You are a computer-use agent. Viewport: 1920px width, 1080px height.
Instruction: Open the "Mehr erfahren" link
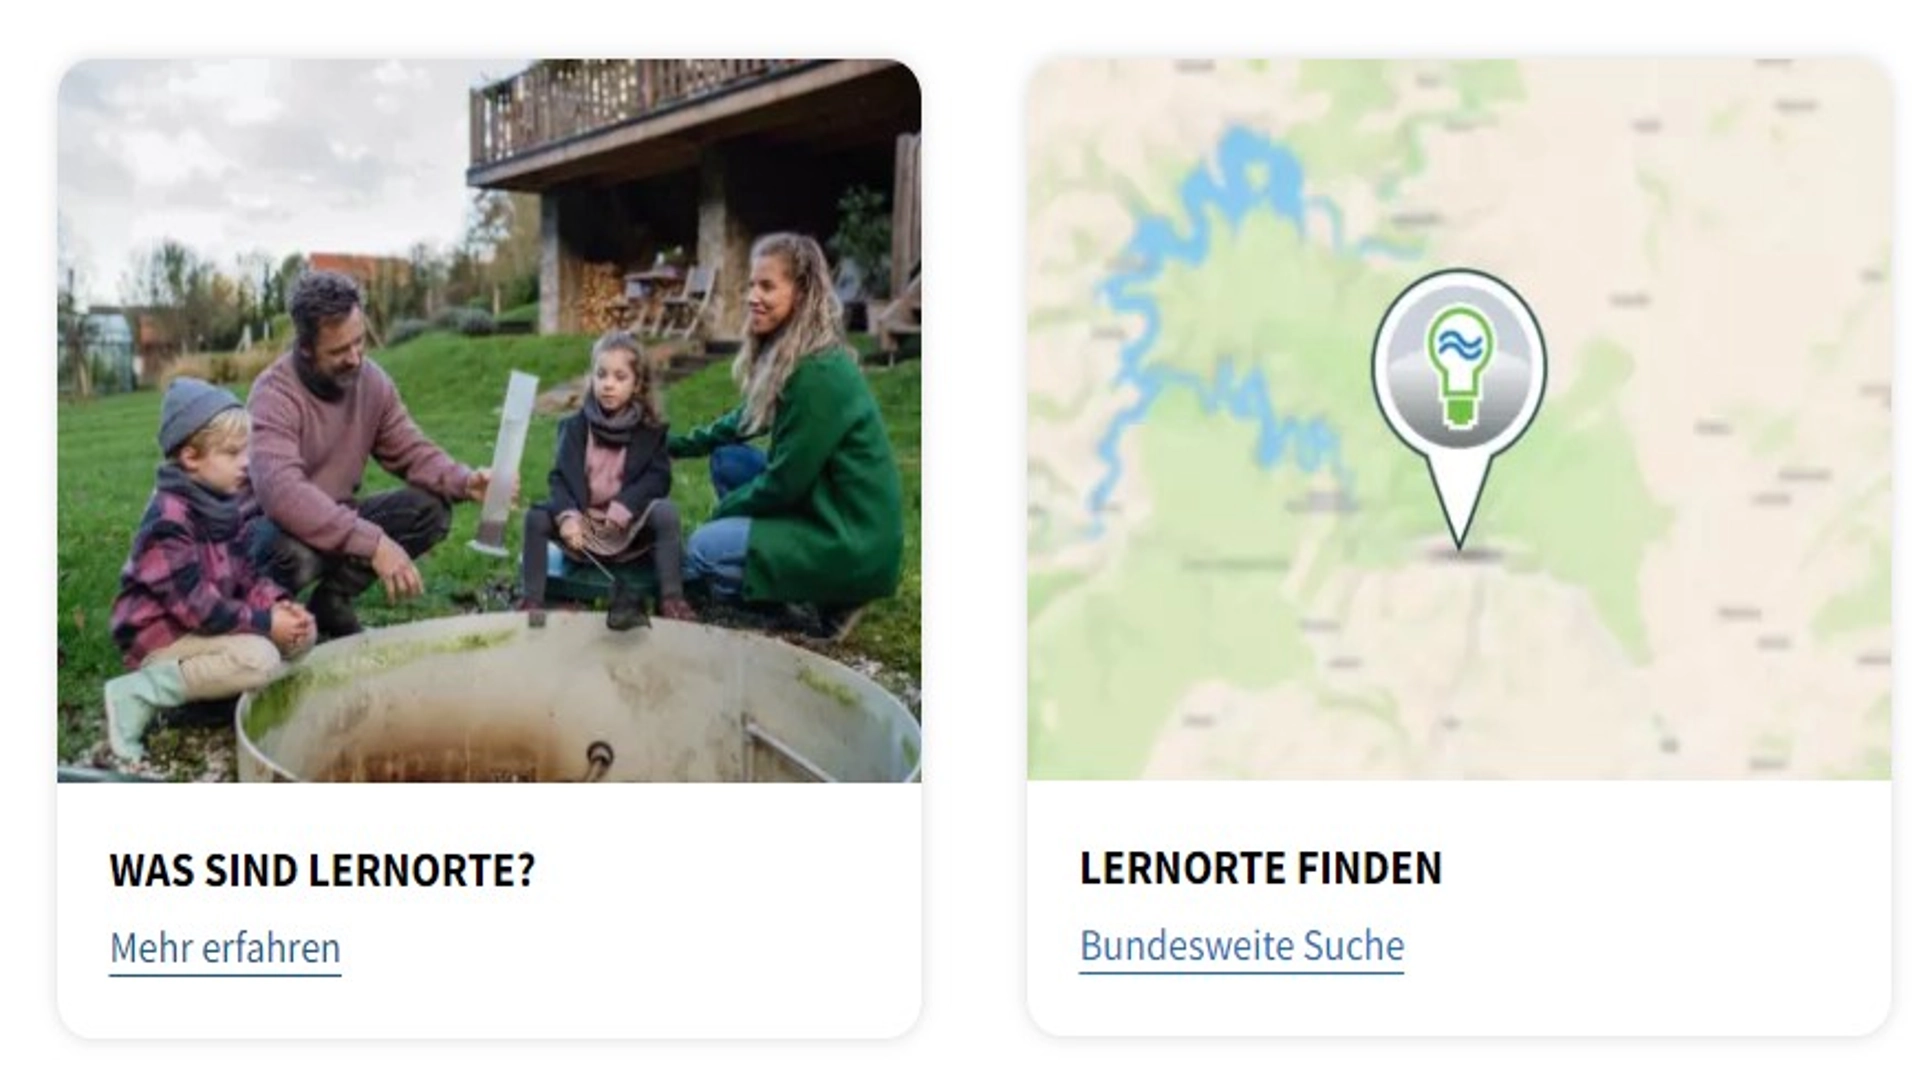[x=225, y=948]
